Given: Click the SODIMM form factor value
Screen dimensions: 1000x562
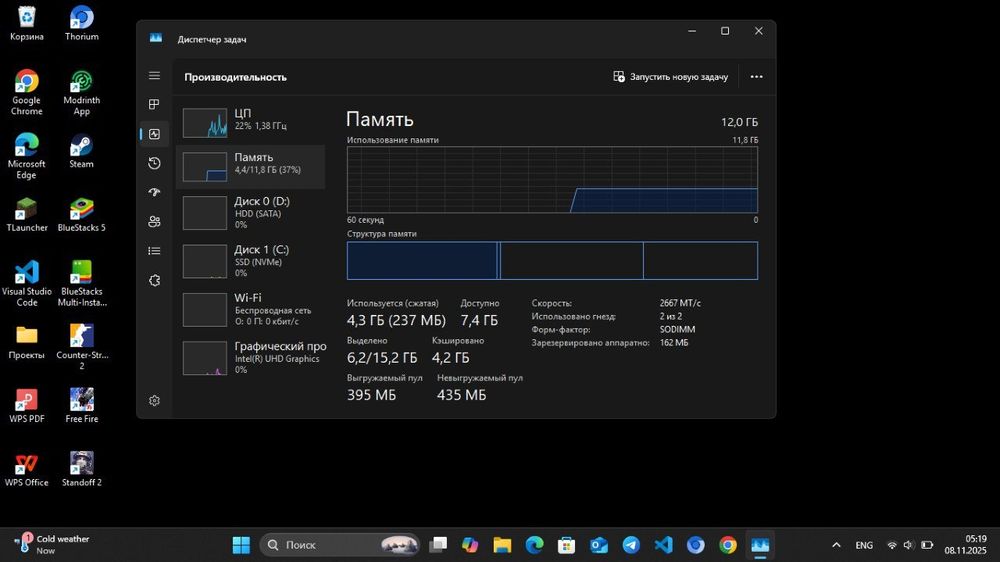Looking at the screenshot, I should pos(677,329).
